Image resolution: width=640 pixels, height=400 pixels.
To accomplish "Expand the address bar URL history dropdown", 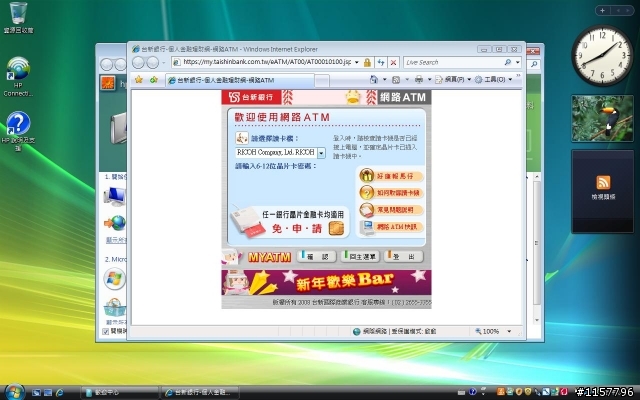I will 356,62.
